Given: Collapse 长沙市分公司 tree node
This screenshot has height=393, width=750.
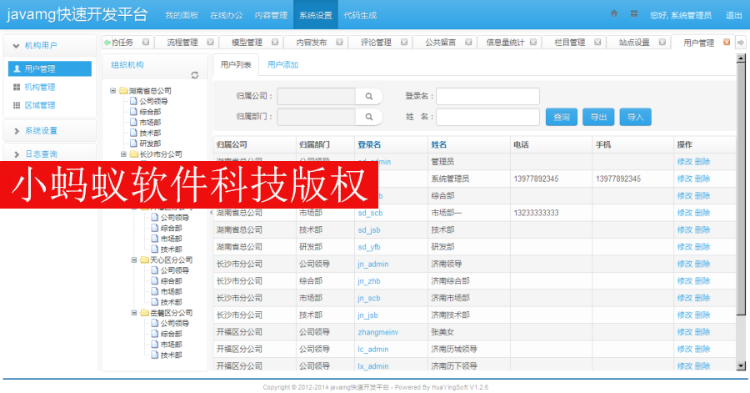Looking at the screenshot, I should [123, 154].
